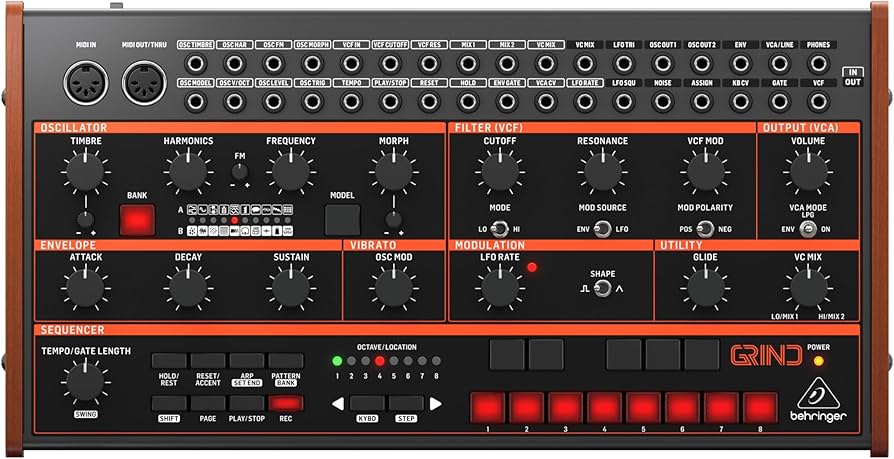The height and width of the screenshot is (459, 894).
Task: Click the GLIDE knob
Action: coord(705,288)
